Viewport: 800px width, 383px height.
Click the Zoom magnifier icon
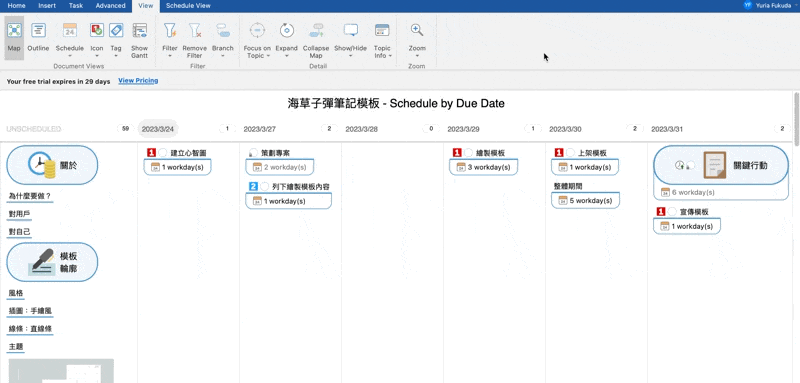pyautogui.click(x=417, y=31)
